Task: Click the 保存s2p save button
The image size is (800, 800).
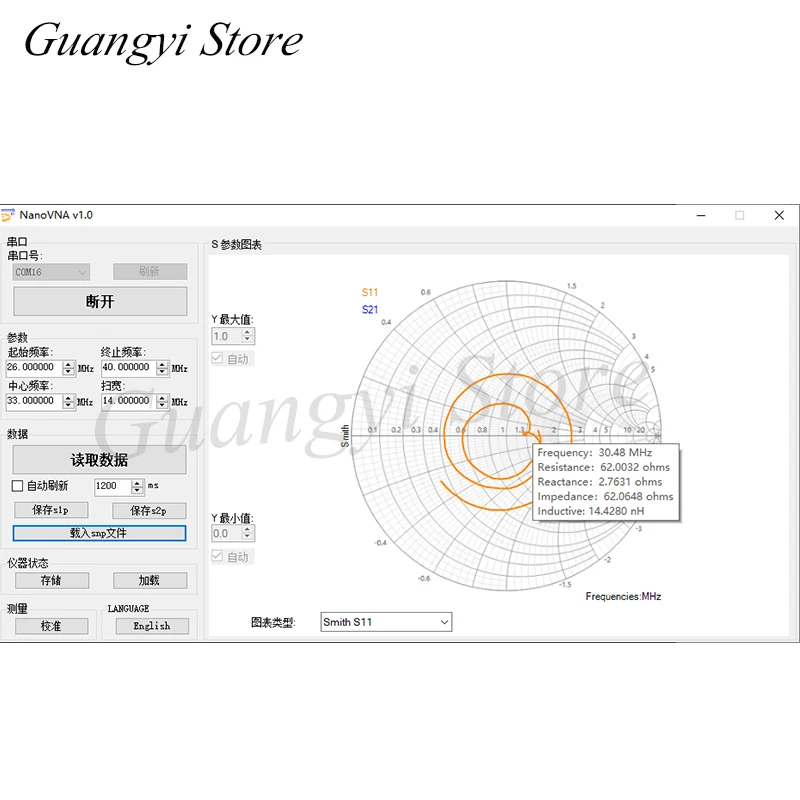Action: (x=149, y=510)
